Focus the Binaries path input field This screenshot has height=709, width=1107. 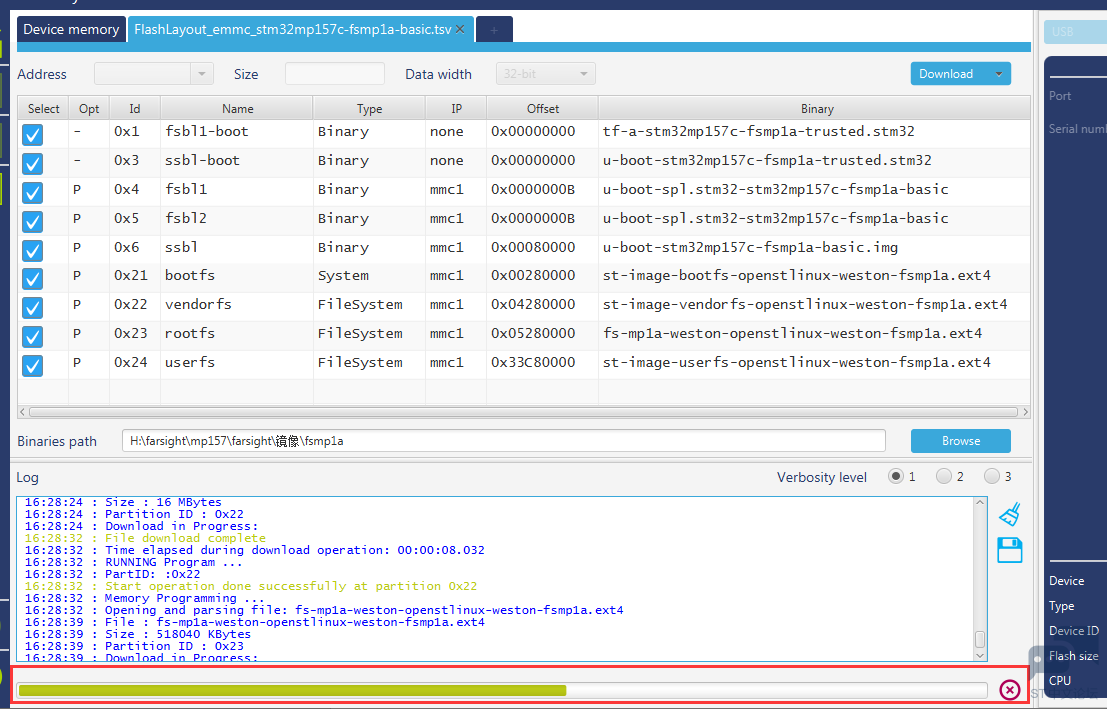point(503,441)
